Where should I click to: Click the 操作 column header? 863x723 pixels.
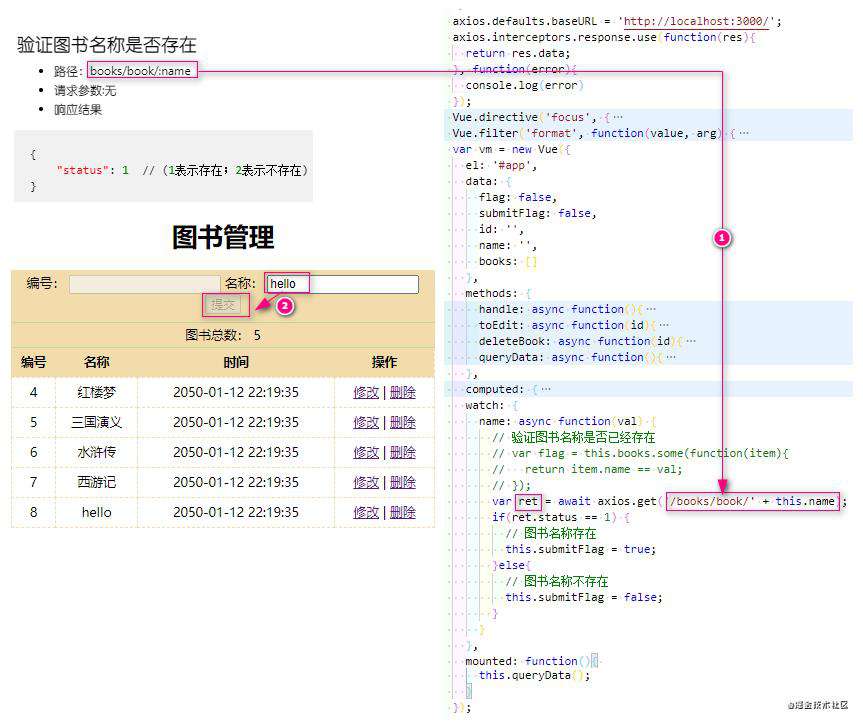[x=384, y=362]
